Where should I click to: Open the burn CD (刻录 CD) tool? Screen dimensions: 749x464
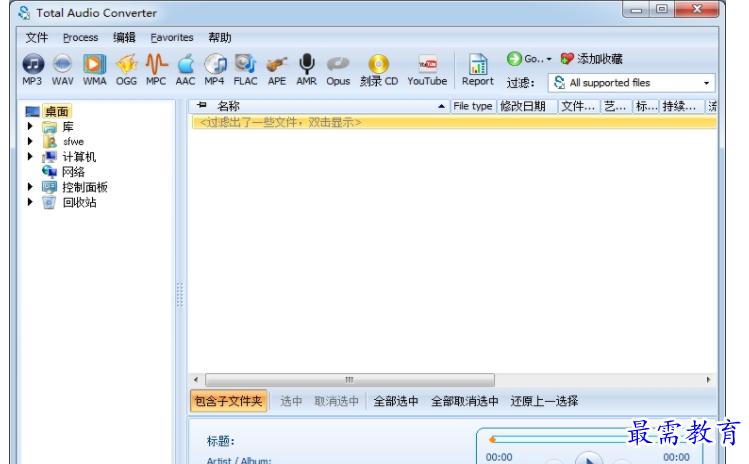tap(379, 70)
